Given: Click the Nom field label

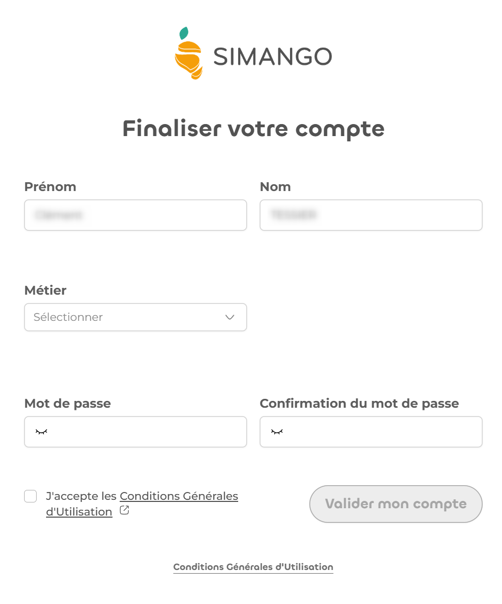Looking at the screenshot, I should 275,187.
